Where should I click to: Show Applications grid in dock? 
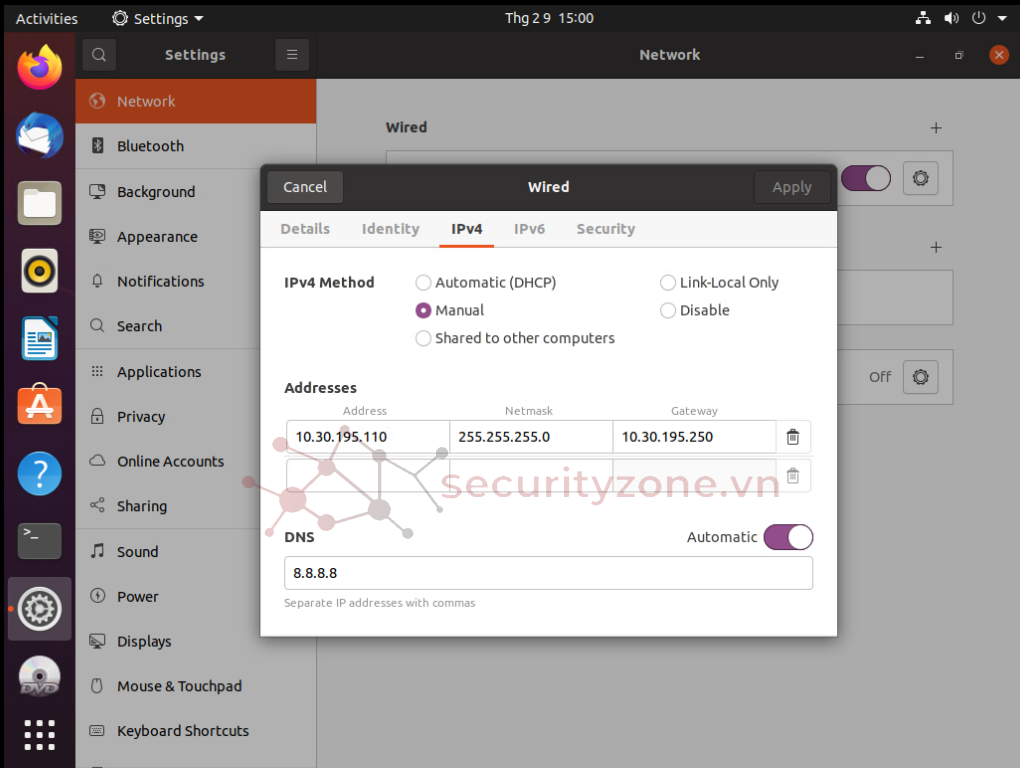click(x=40, y=735)
